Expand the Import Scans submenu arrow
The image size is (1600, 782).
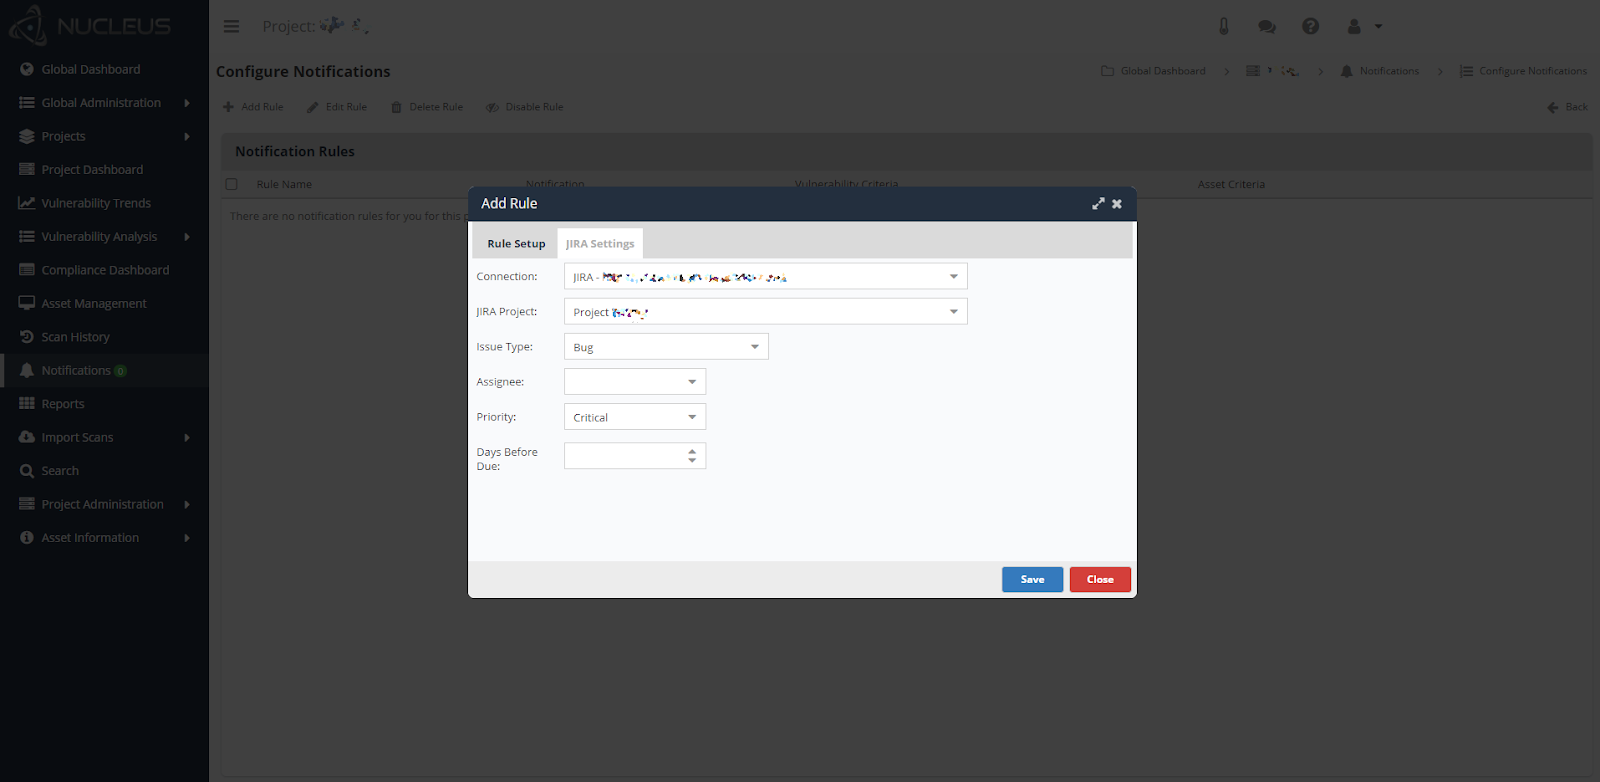(187, 437)
